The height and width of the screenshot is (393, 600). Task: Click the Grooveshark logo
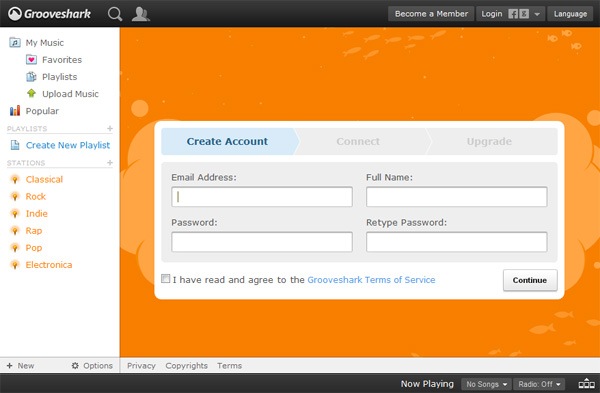49,14
